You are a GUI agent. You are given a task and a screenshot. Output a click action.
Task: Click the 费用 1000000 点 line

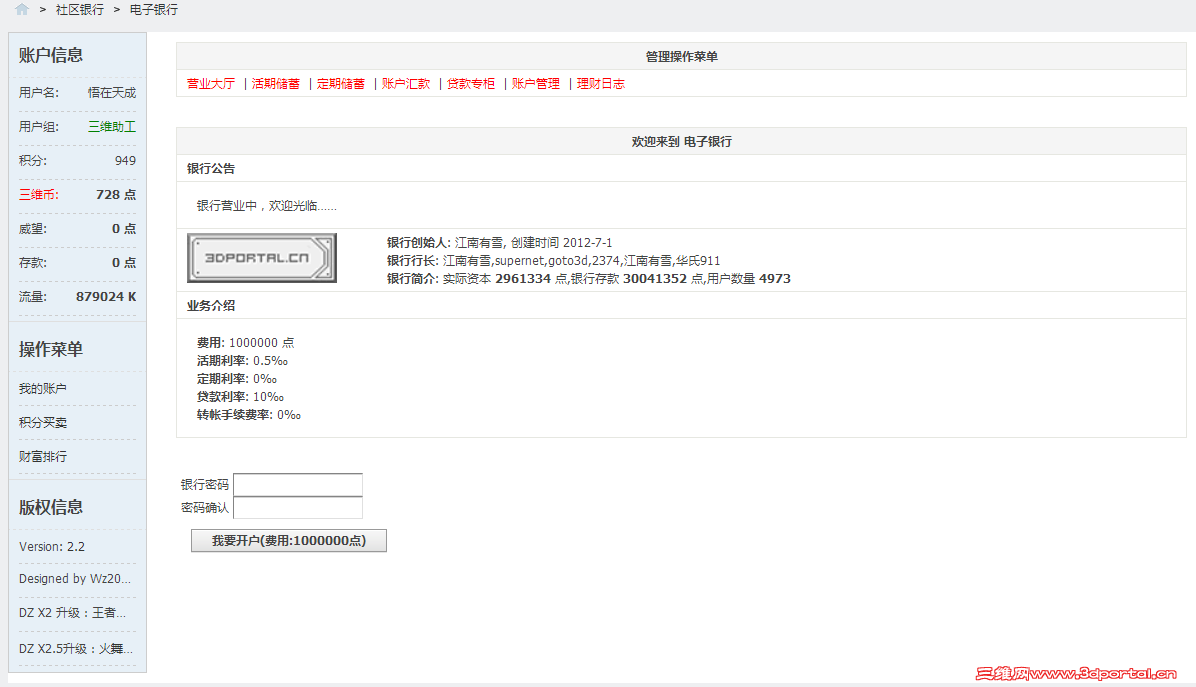pyautogui.click(x=245, y=342)
